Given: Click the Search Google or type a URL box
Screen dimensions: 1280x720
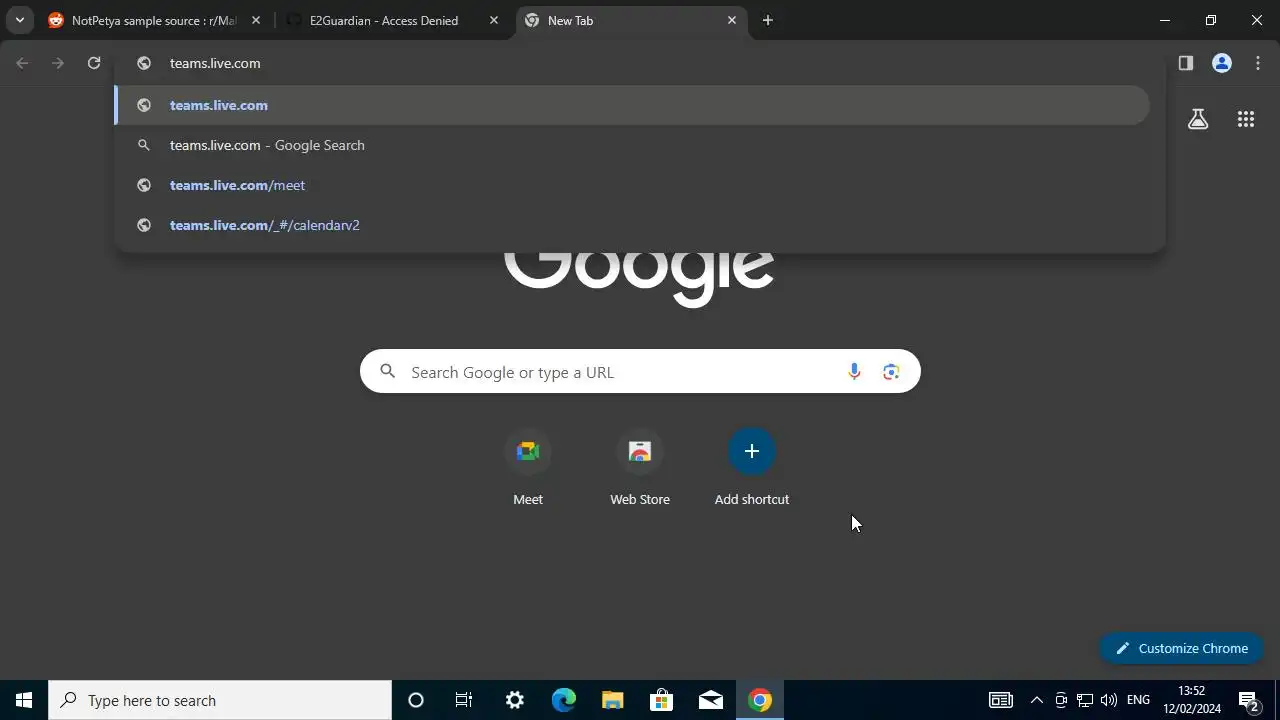Looking at the screenshot, I should point(640,372).
